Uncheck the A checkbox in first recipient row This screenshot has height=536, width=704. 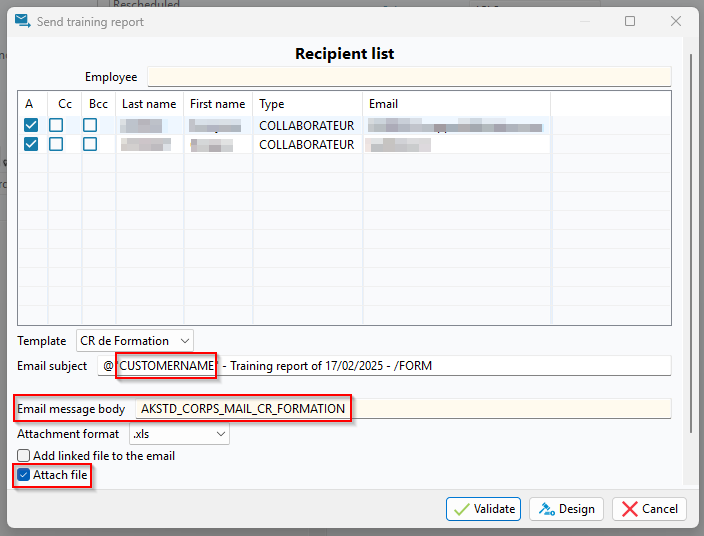pyautogui.click(x=31, y=125)
